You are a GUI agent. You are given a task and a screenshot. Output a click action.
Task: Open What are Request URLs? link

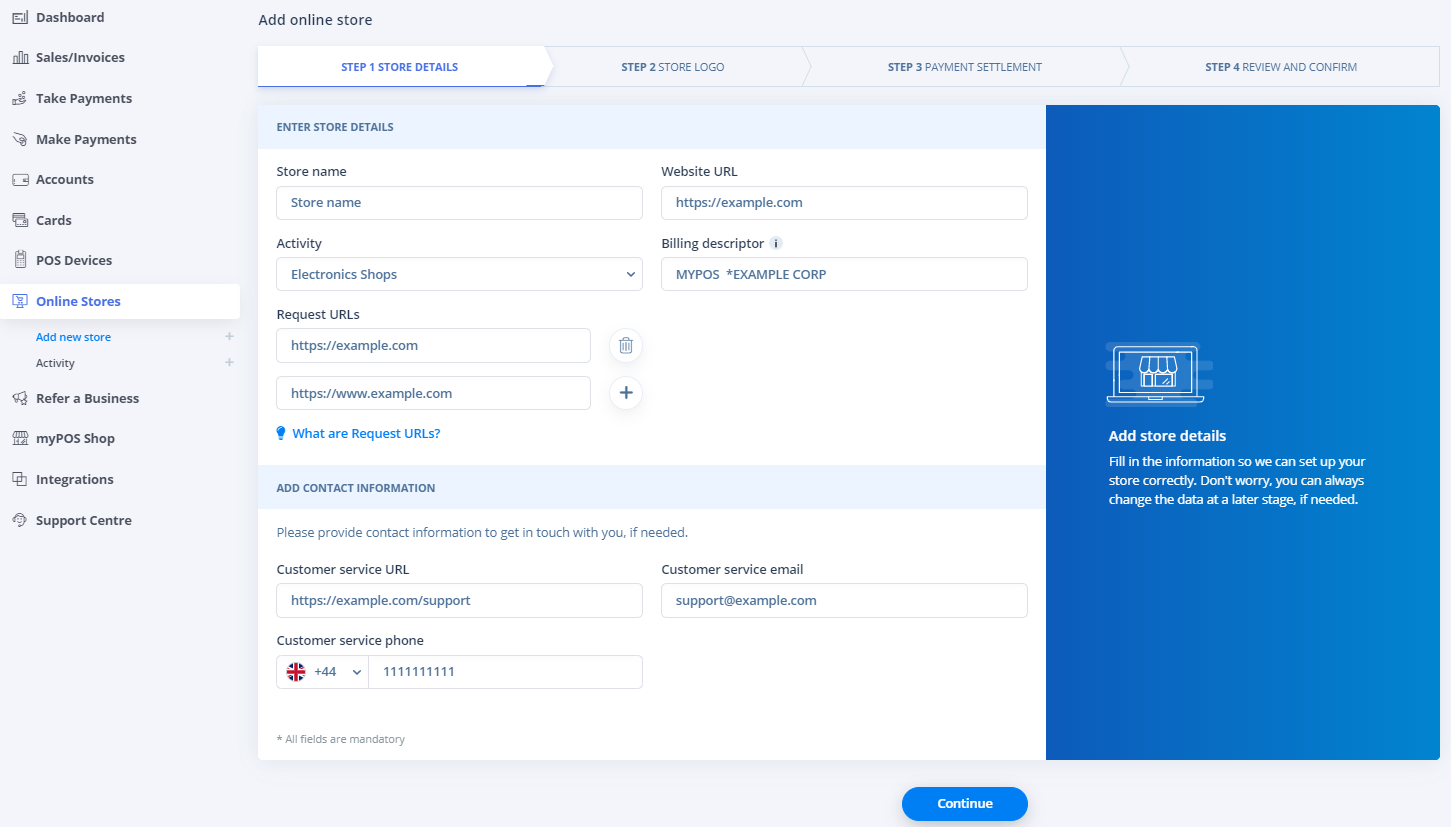(366, 434)
